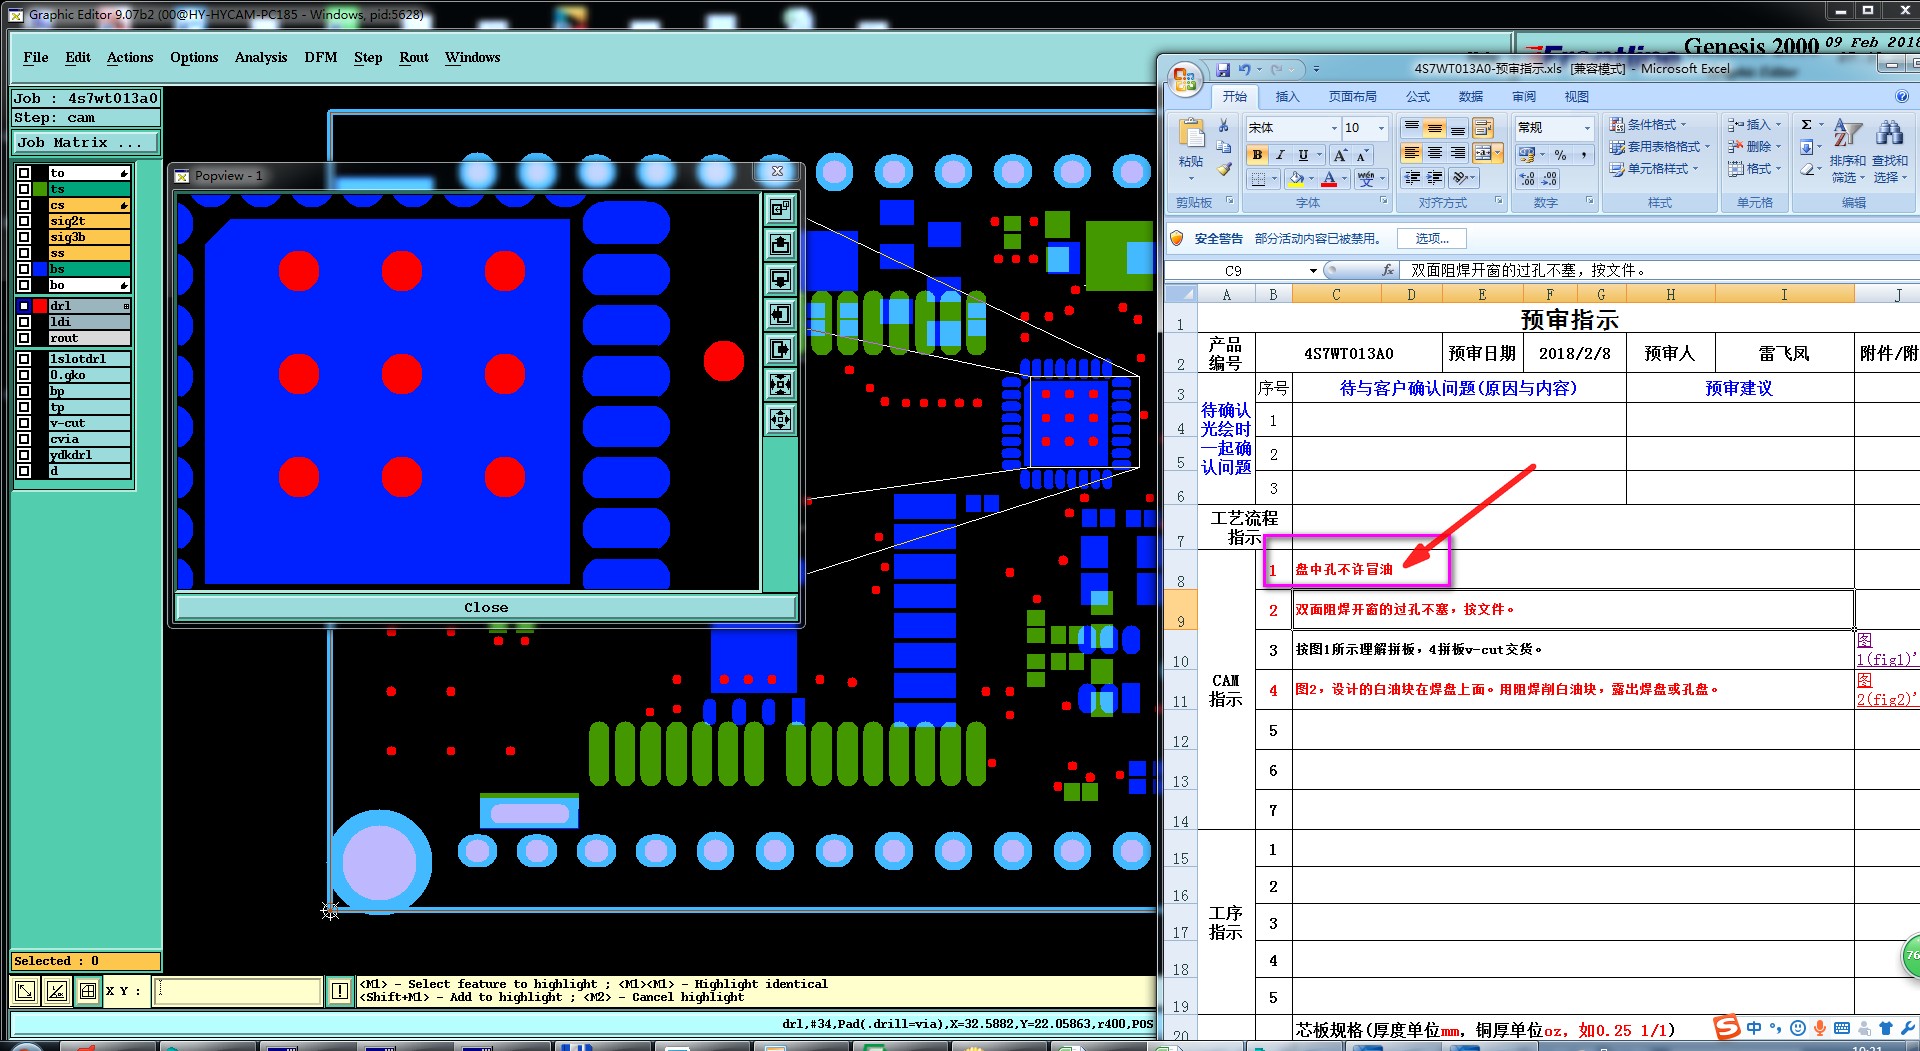Image resolution: width=1920 pixels, height=1051 pixels.
Task: Click the first Popview side toolbar icon
Action: 780,210
